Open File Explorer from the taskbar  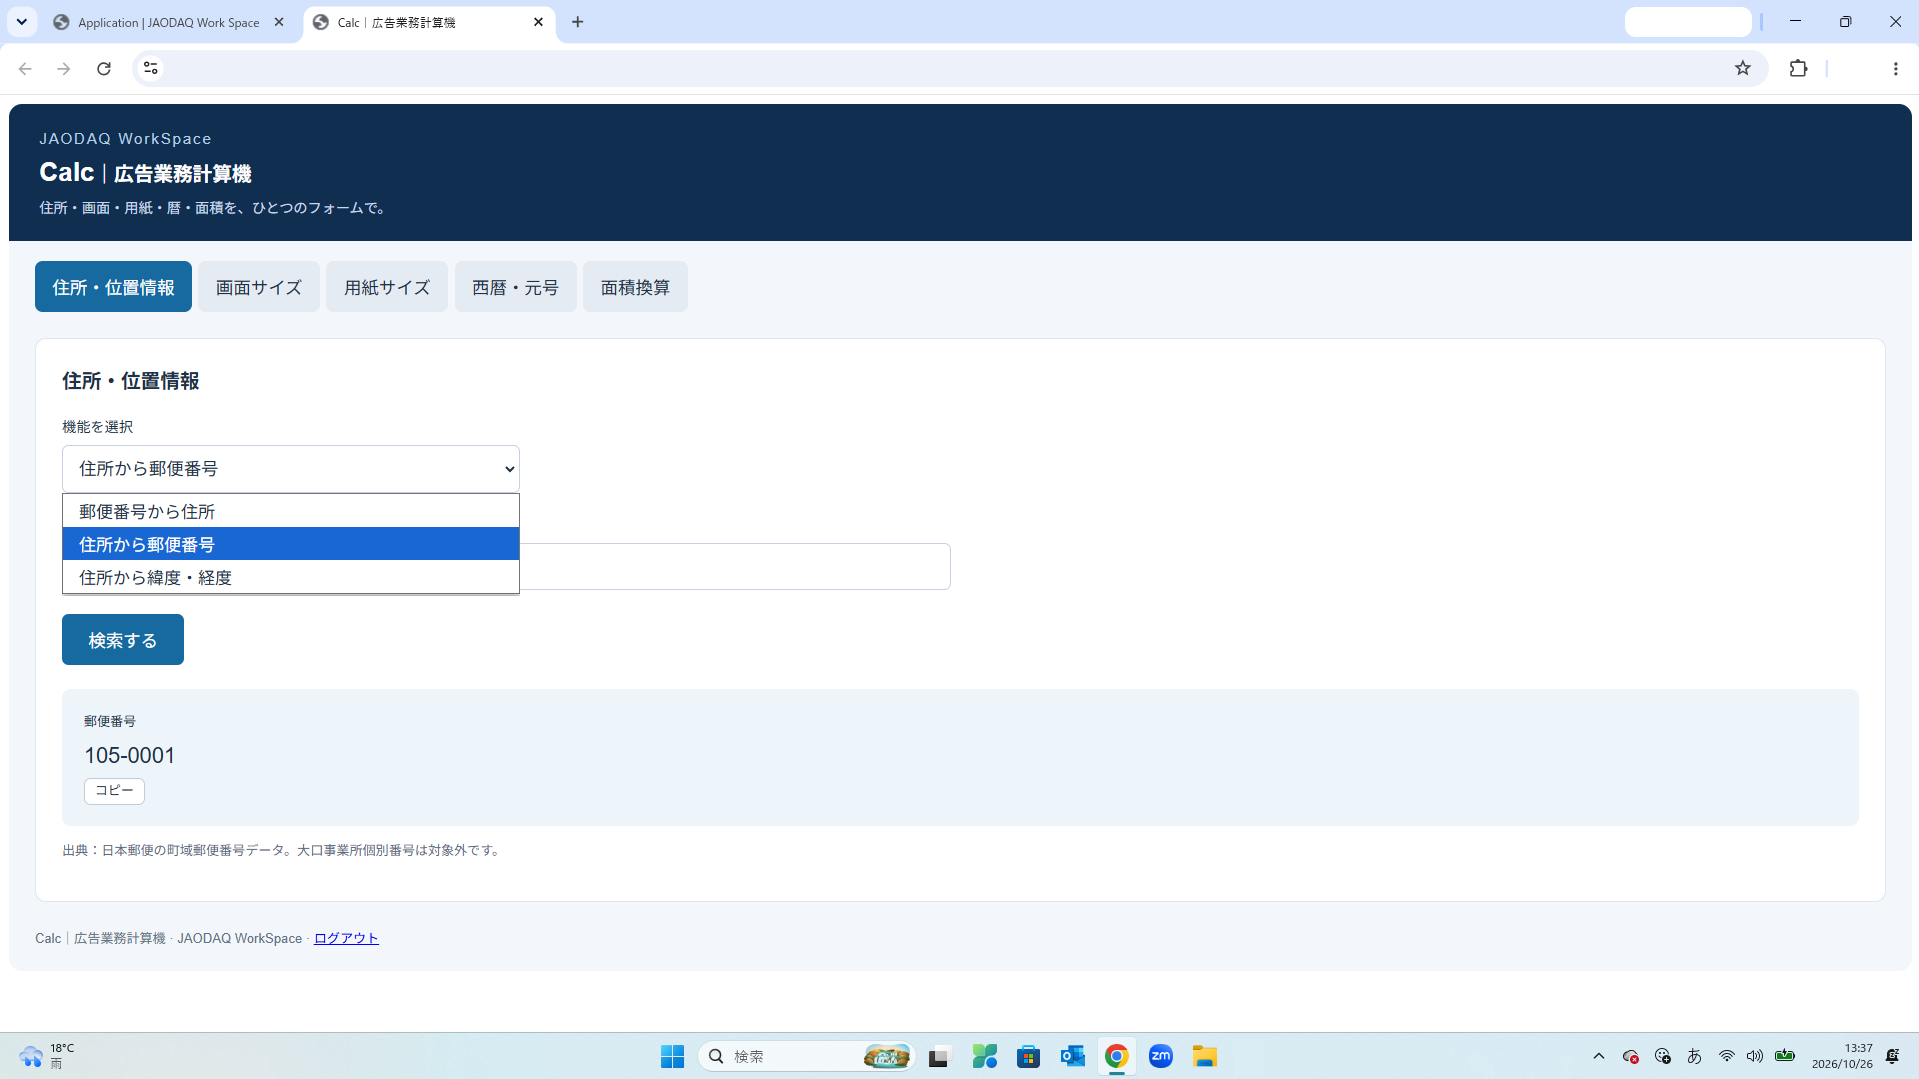click(x=1205, y=1056)
